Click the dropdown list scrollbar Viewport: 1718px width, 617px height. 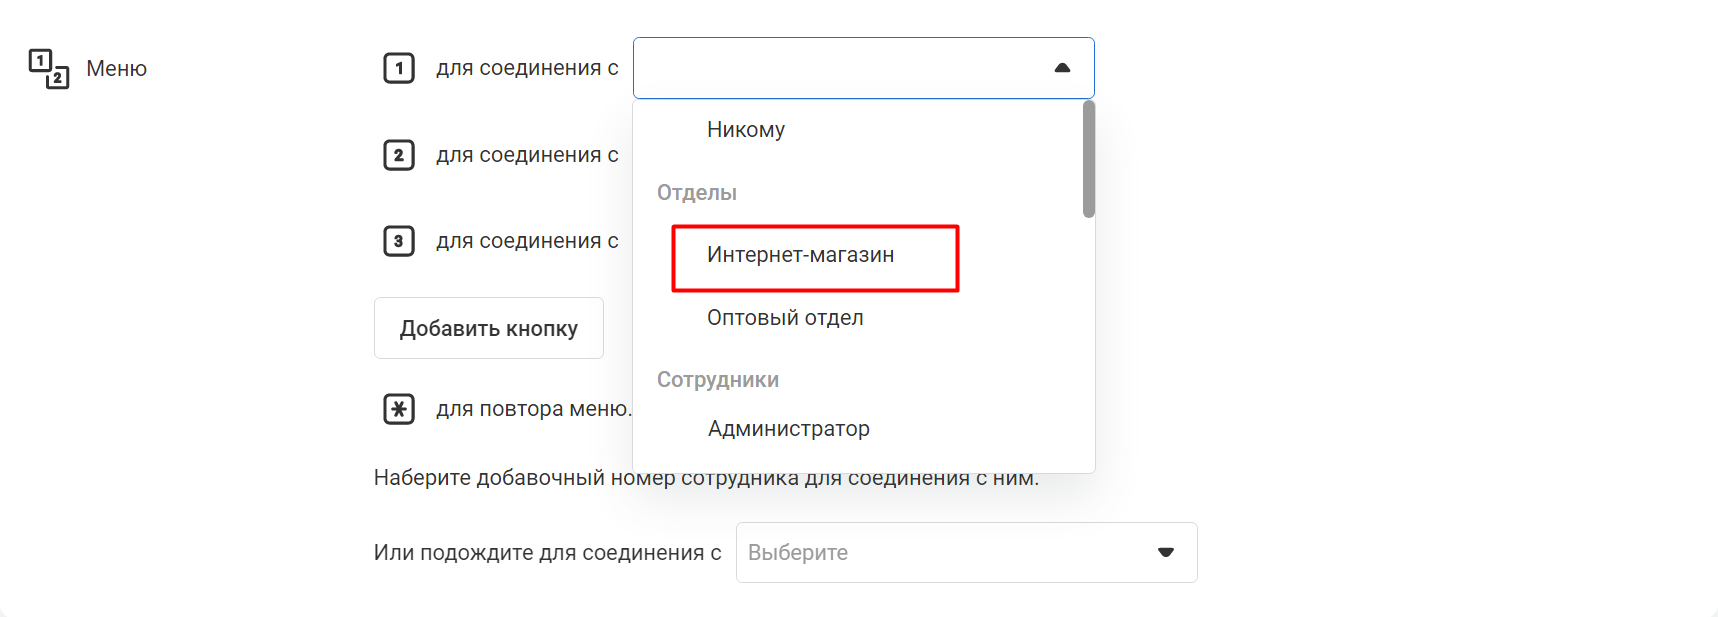click(1088, 160)
